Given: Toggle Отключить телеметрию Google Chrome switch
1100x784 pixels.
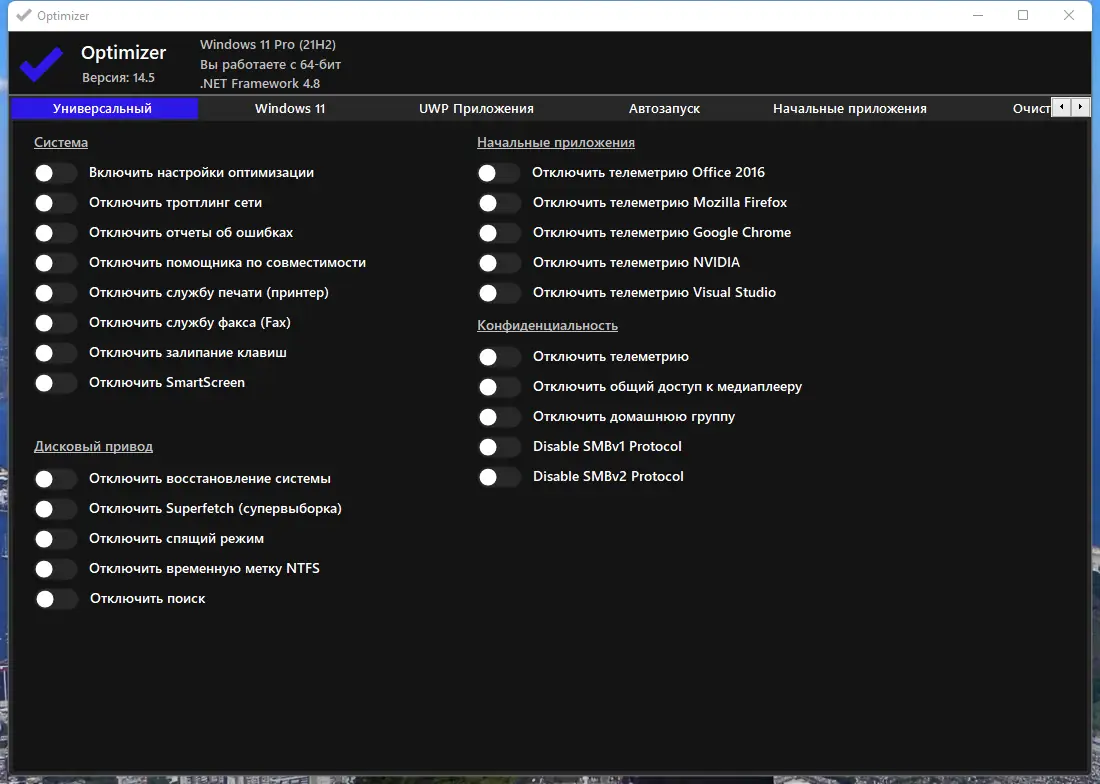Looking at the screenshot, I should click(499, 233).
